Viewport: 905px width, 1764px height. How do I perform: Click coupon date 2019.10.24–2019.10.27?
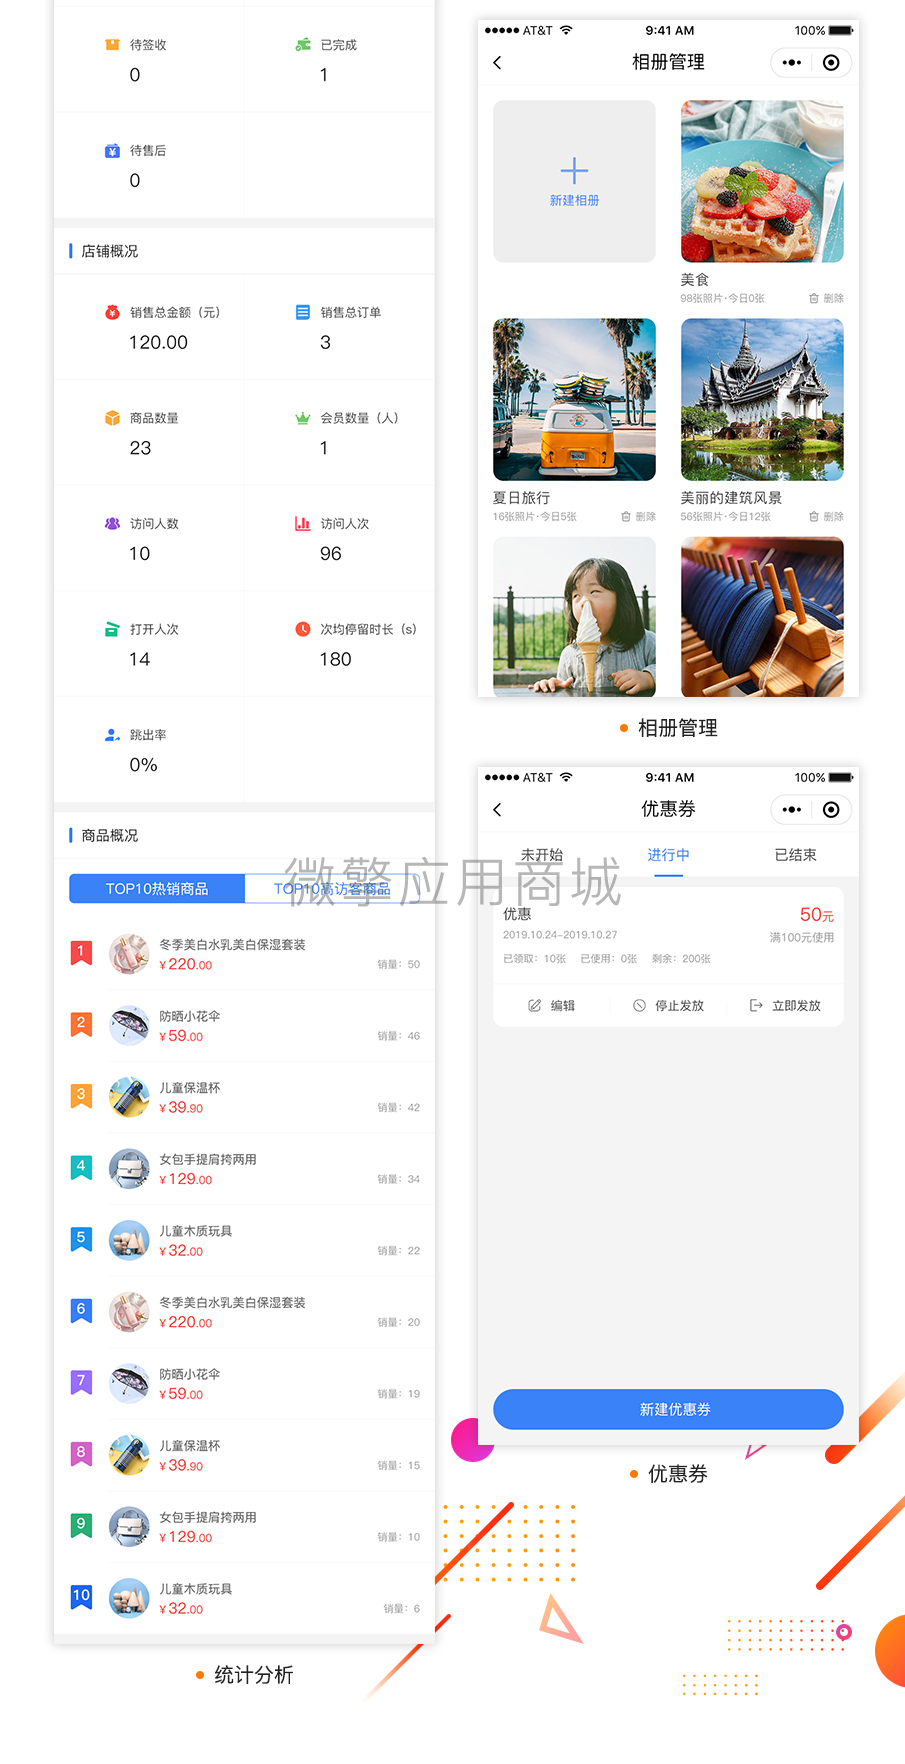[x=560, y=935]
